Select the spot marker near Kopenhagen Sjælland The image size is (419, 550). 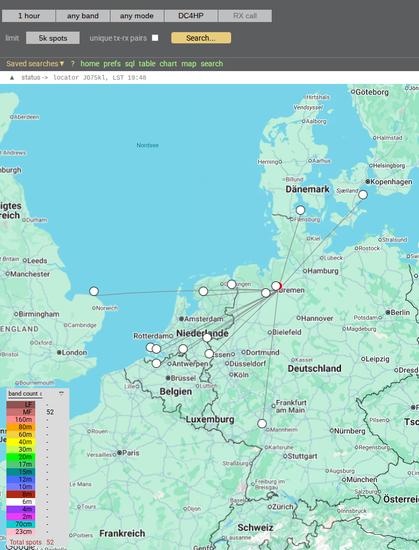click(x=363, y=194)
